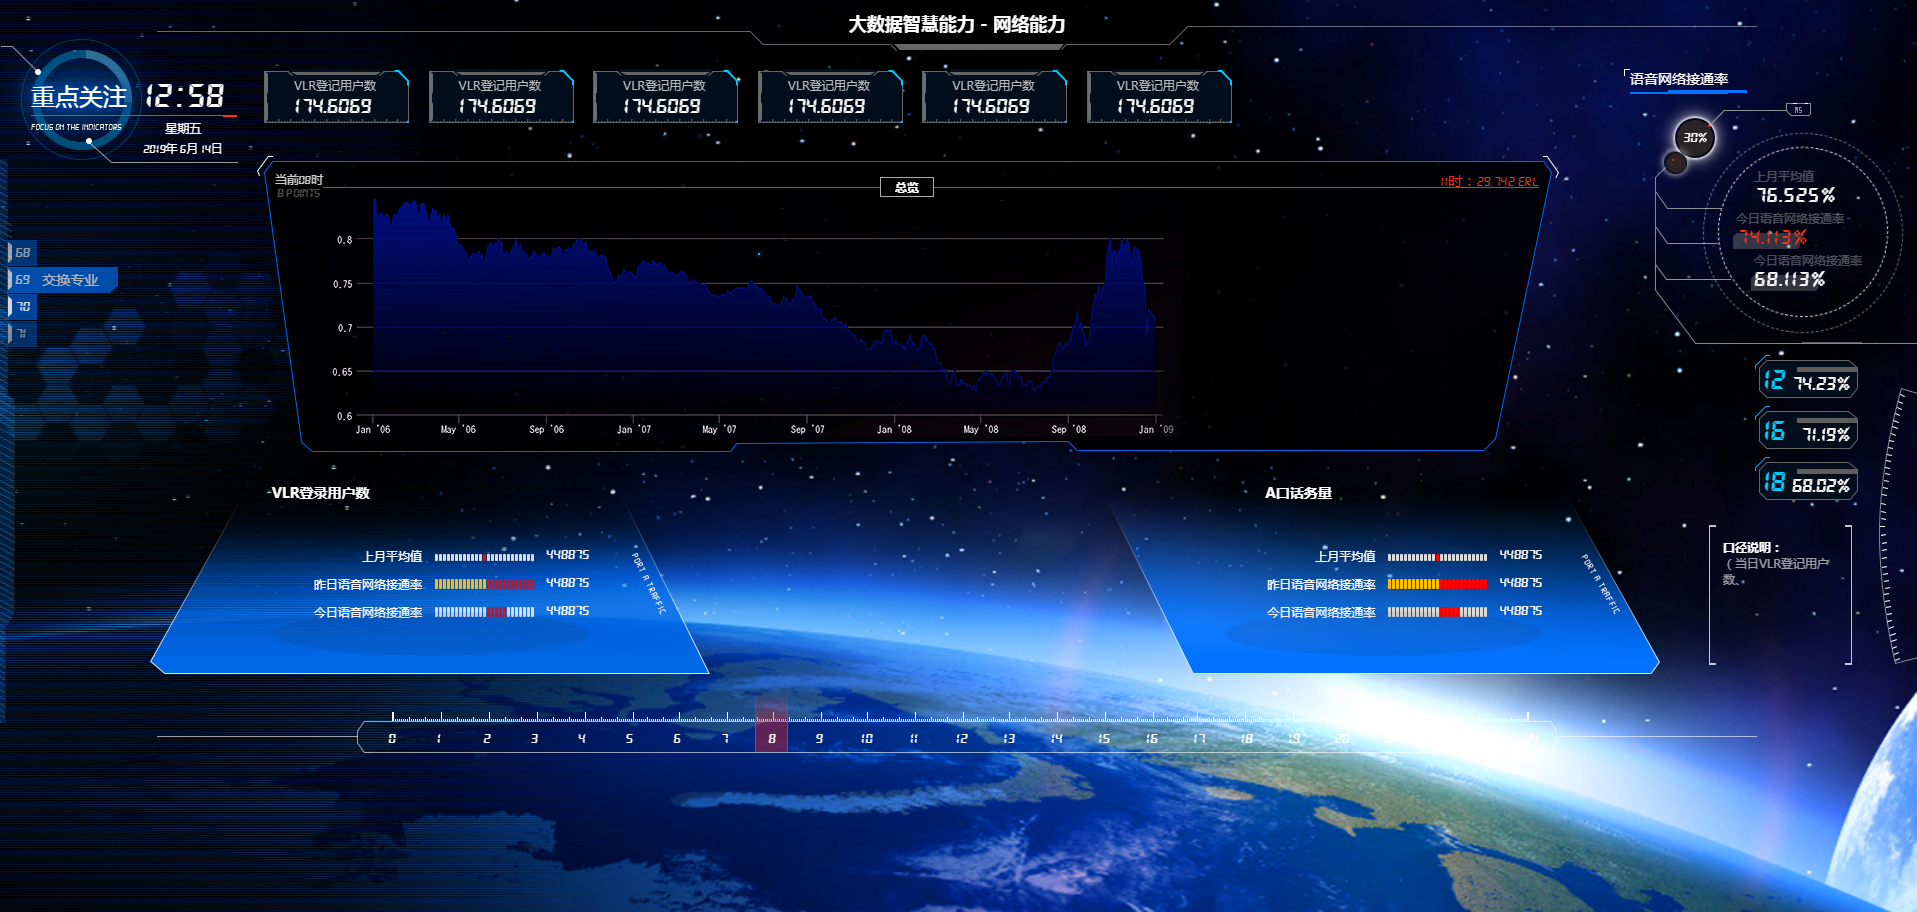Select hour 0 on the timeline
The image size is (1917, 912).
point(392,739)
